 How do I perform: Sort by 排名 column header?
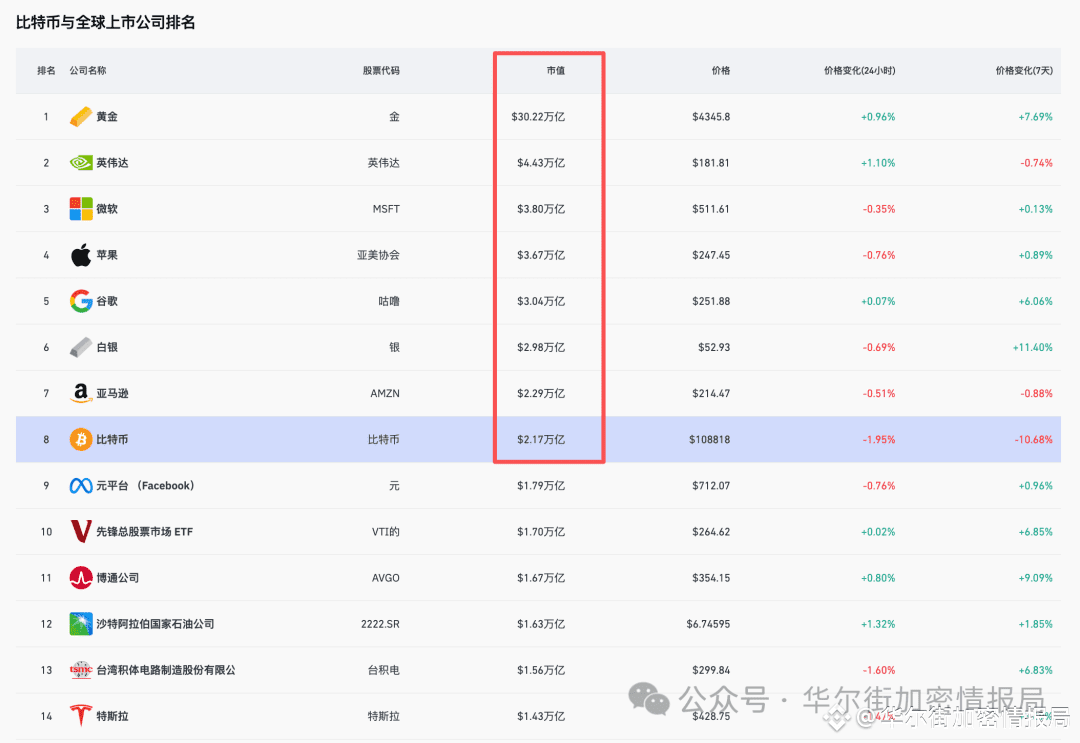click(x=46, y=71)
